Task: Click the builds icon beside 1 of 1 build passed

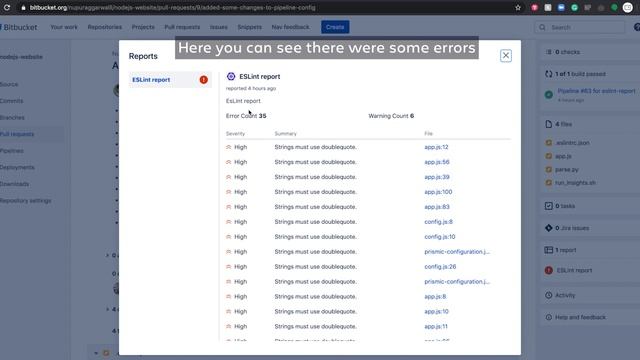Action: [x=549, y=74]
